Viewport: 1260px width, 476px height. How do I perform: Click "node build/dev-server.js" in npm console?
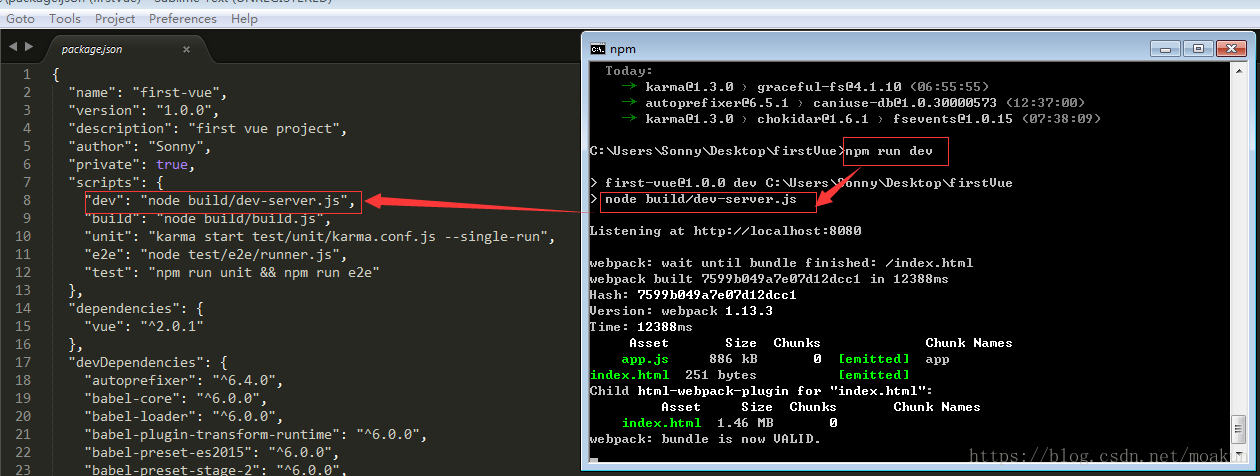tap(701, 199)
